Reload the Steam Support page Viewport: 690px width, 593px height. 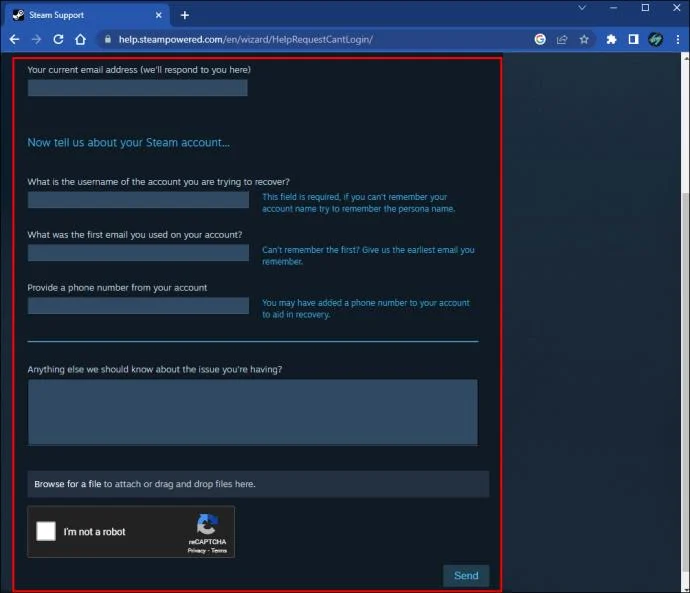58,40
